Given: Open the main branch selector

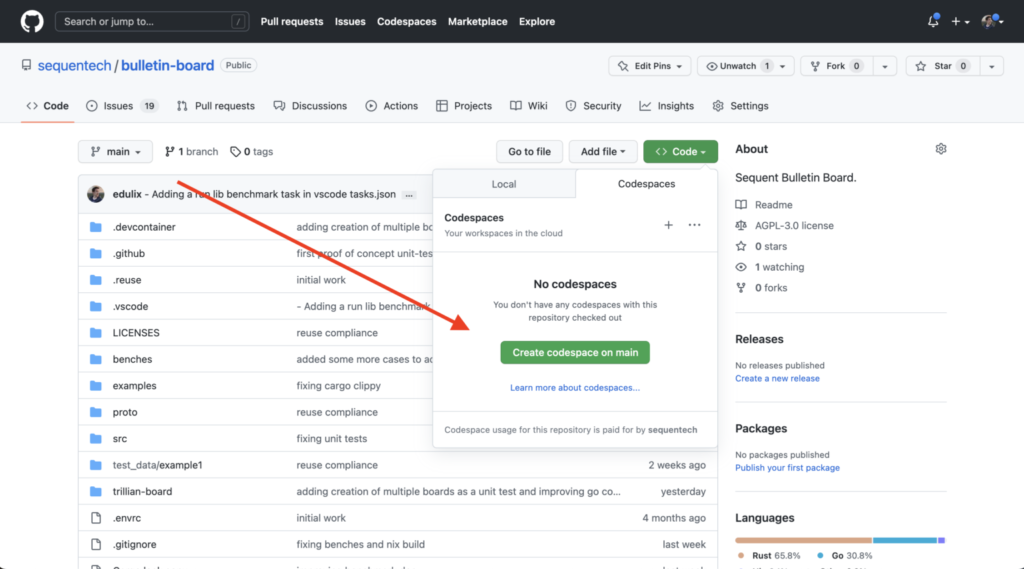Looking at the screenshot, I should click(115, 152).
